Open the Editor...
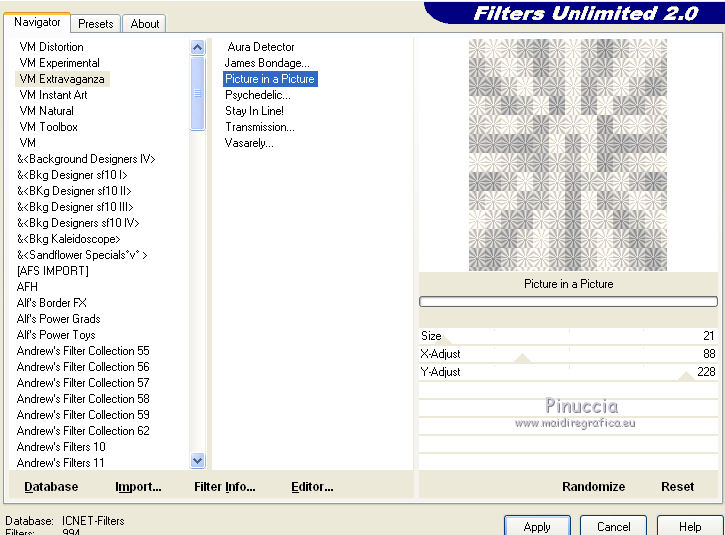This screenshot has height=535, width=725. 312,487
